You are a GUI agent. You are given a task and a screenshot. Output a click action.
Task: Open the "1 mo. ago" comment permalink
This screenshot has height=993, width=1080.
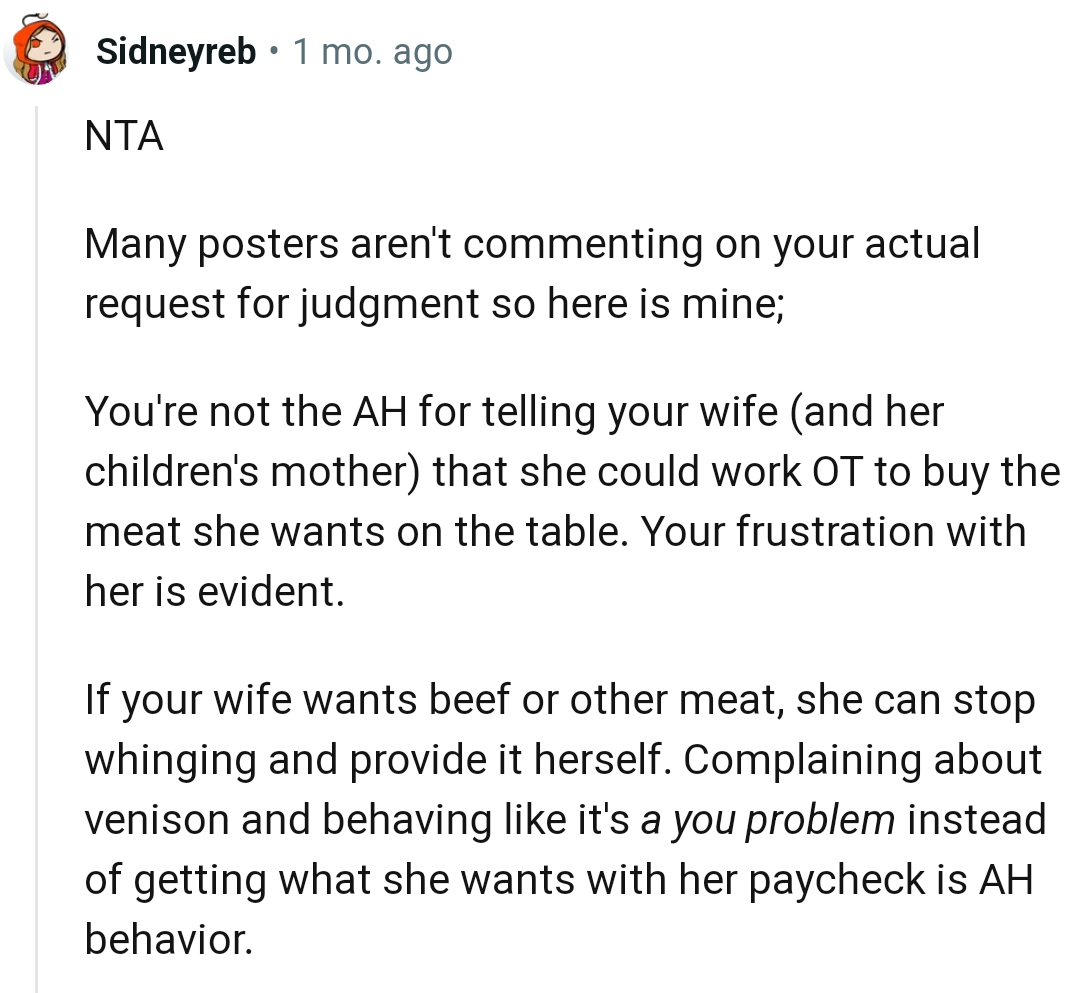click(x=372, y=52)
